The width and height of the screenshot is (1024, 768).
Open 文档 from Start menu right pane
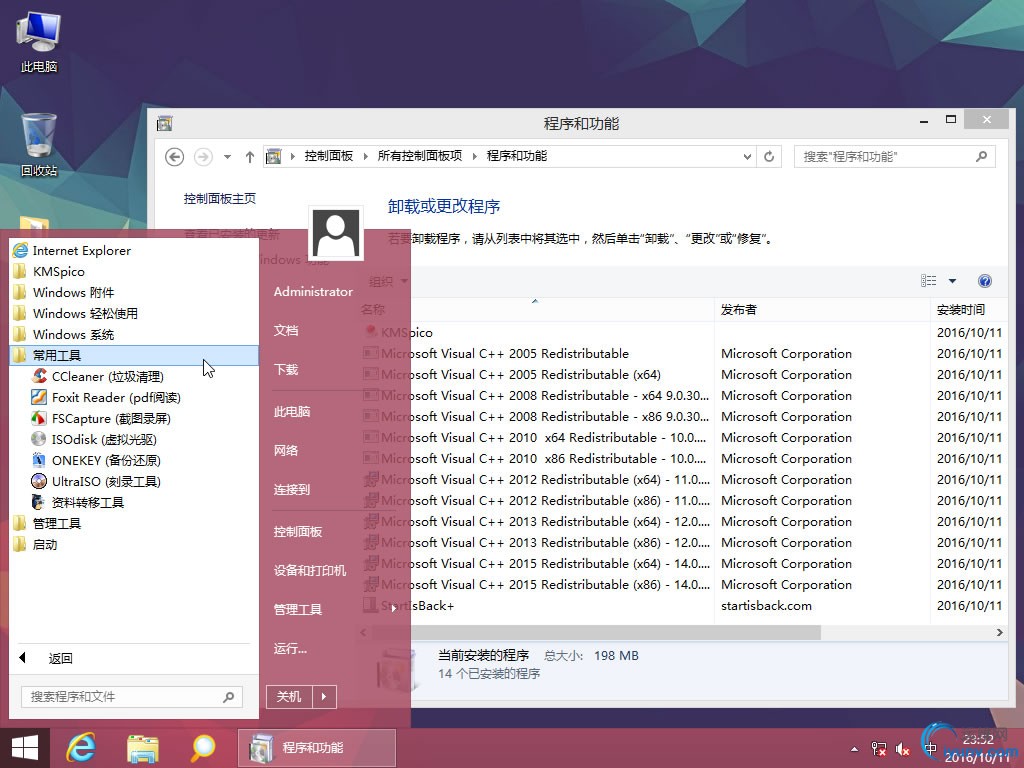pyautogui.click(x=286, y=330)
